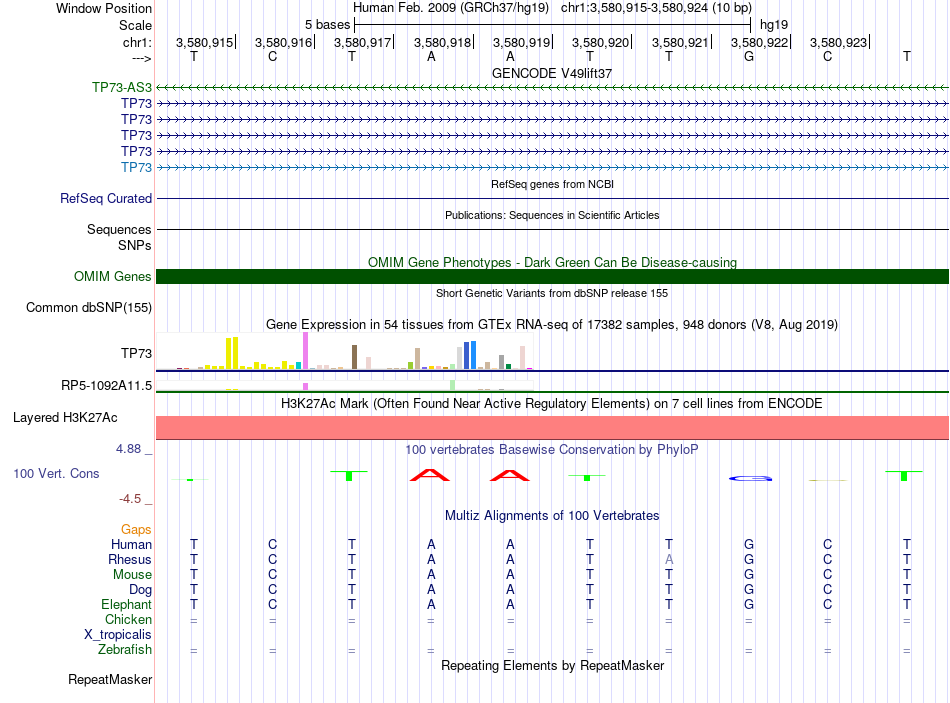This screenshot has width=950, height=703.
Task: Click the pink H3K27Ac signal bar
Action: (552, 427)
